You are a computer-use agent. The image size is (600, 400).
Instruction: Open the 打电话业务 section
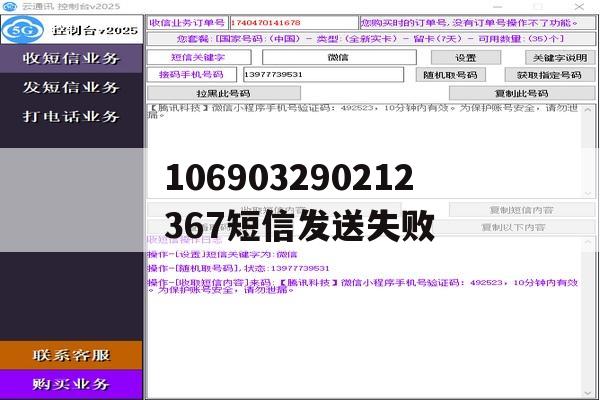[71, 116]
